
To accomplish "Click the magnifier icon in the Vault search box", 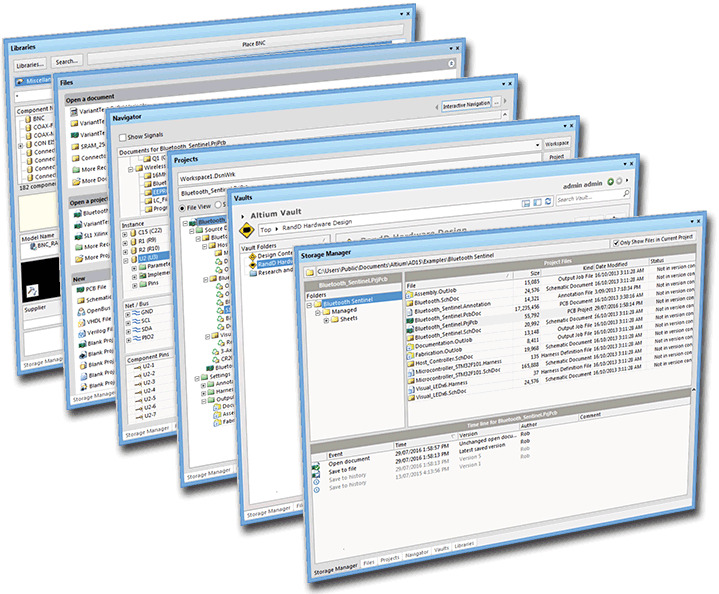I will pos(626,194).
